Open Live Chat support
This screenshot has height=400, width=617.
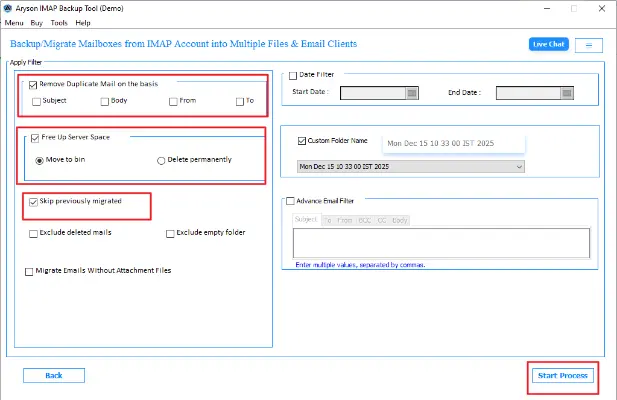[x=549, y=44]
